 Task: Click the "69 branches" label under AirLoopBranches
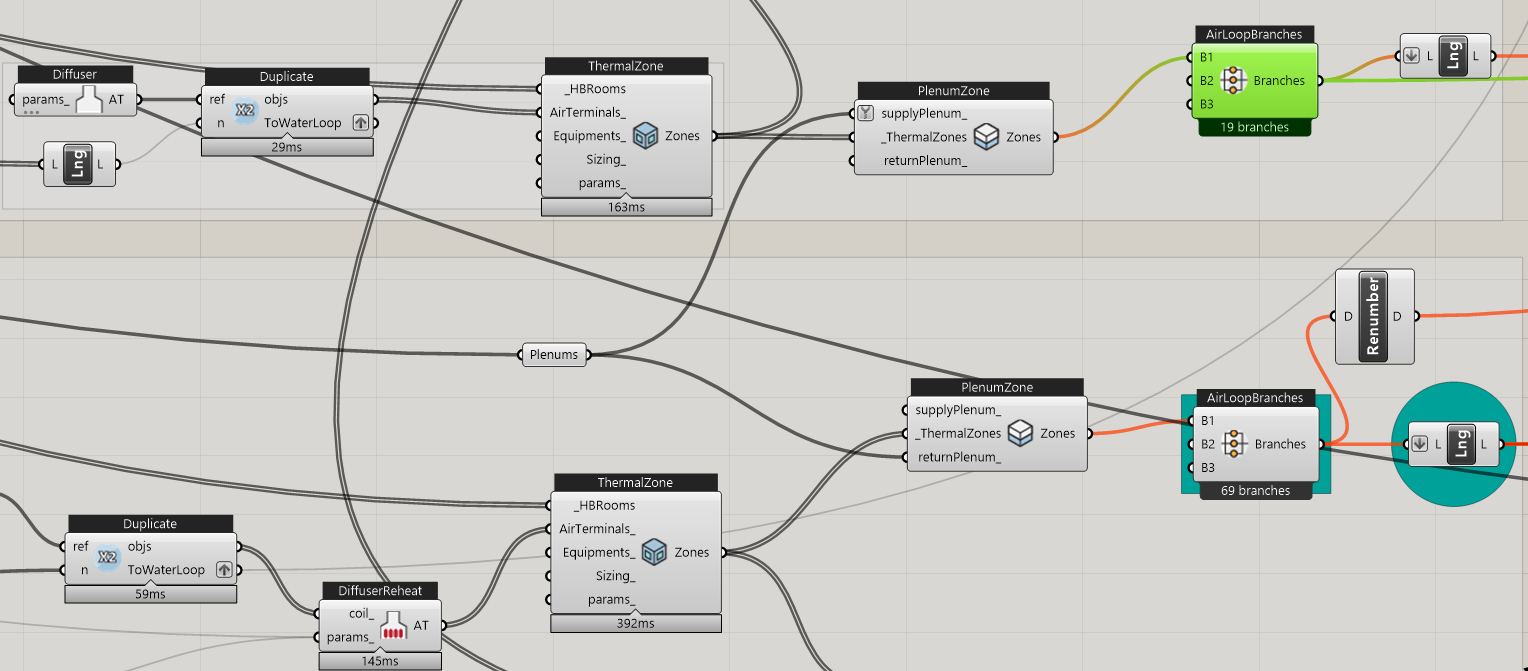pos(1255,491)
